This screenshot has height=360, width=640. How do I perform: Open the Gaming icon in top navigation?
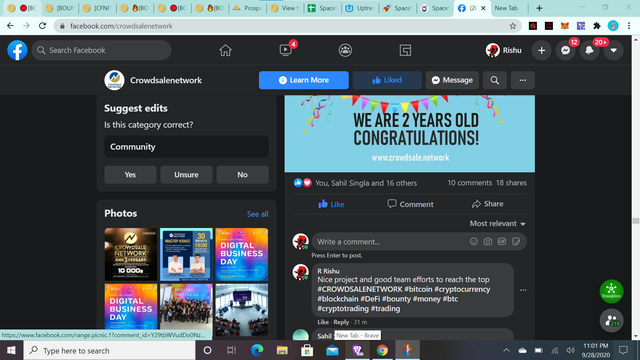coord(405,50)
